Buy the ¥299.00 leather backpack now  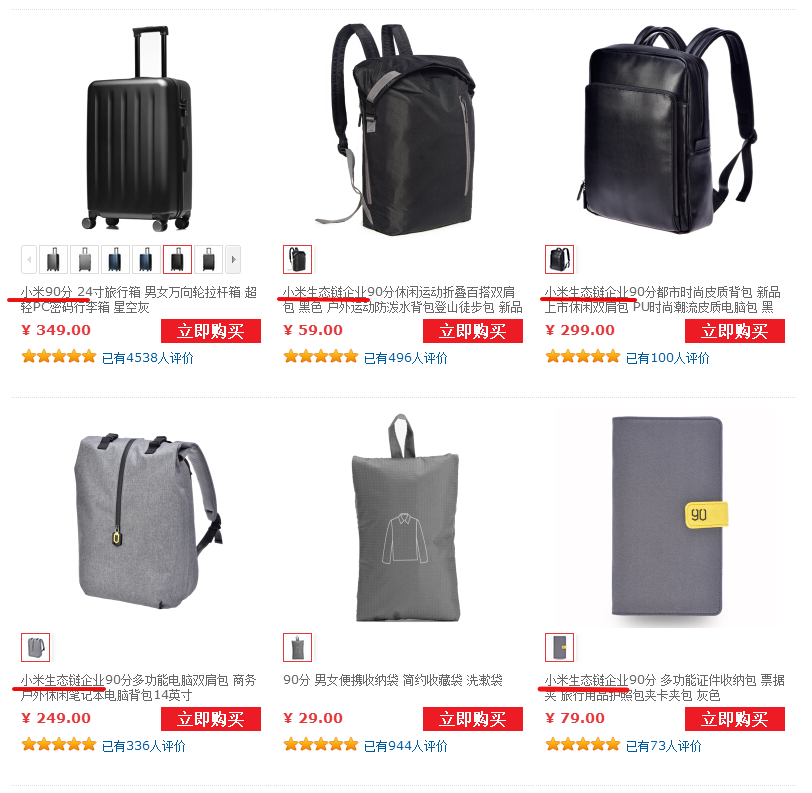(735, 331)
